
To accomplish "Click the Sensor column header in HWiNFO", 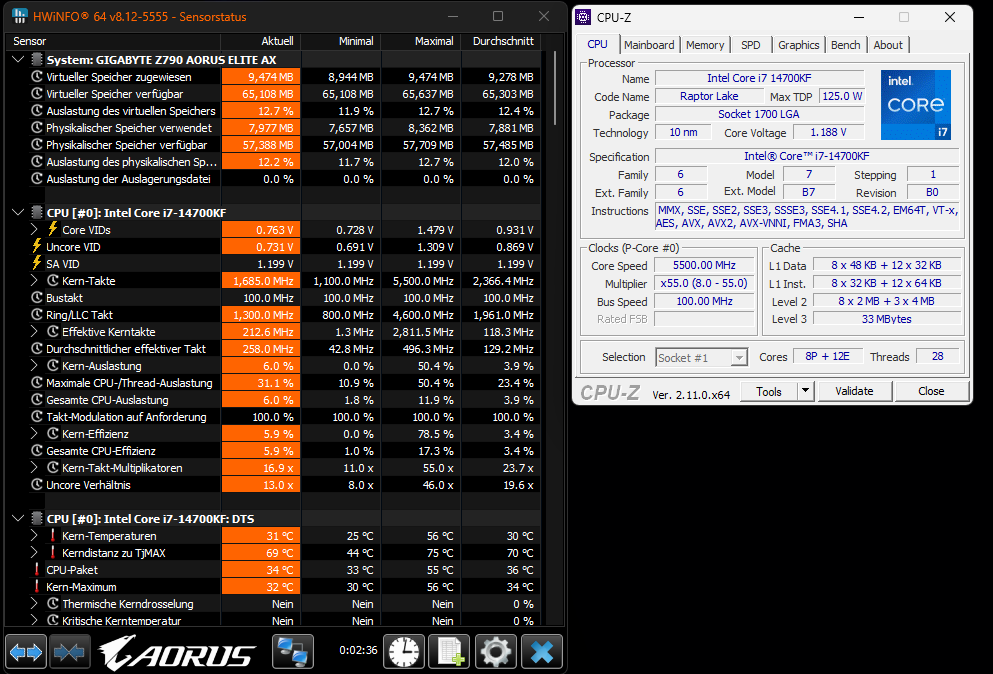I will 115,41.
